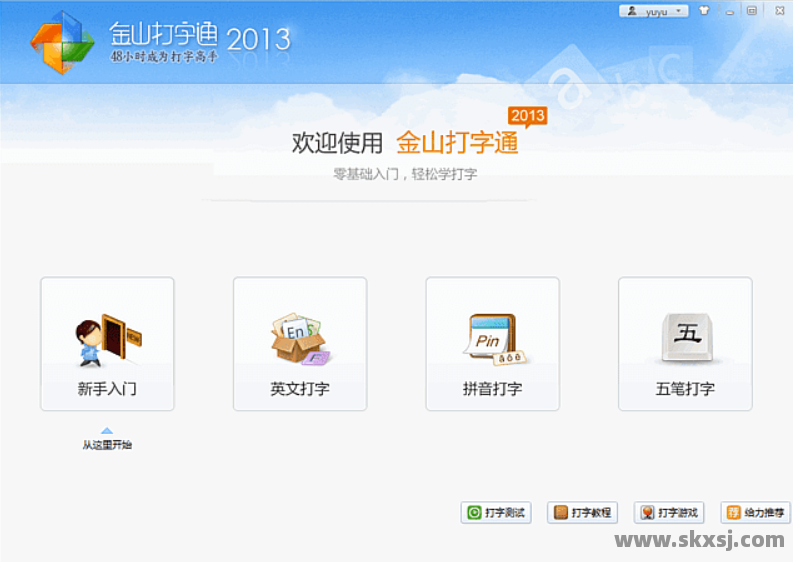Open the 给力推荐 recommendations
This screenshot has width=793, height=562.
(x=755, y=513)
